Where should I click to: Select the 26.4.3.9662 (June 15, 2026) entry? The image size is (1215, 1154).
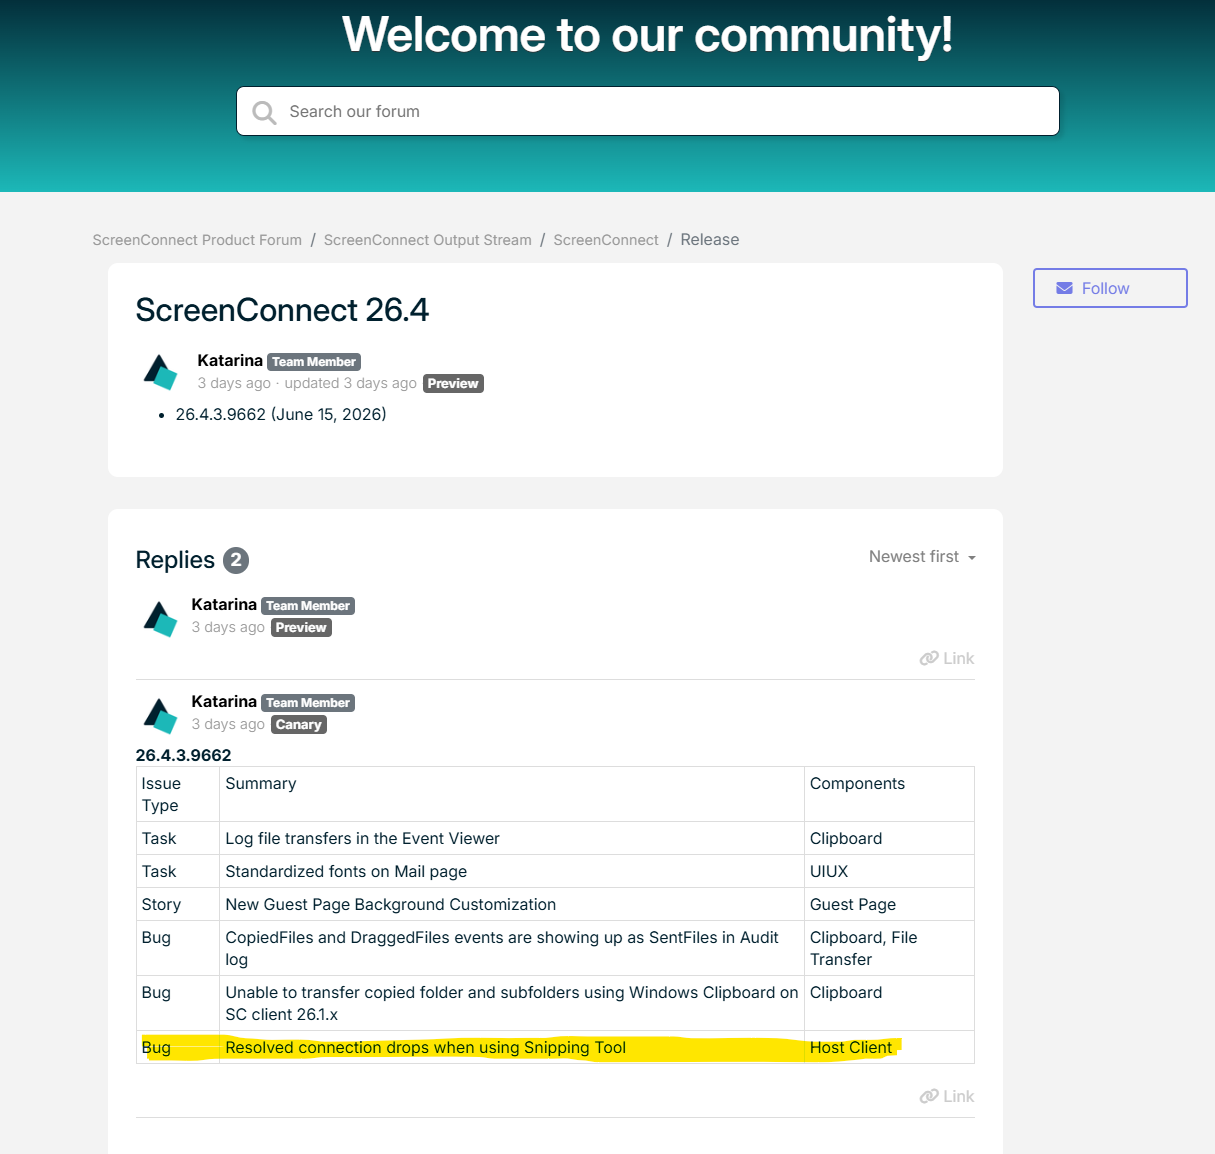(281, 414)
